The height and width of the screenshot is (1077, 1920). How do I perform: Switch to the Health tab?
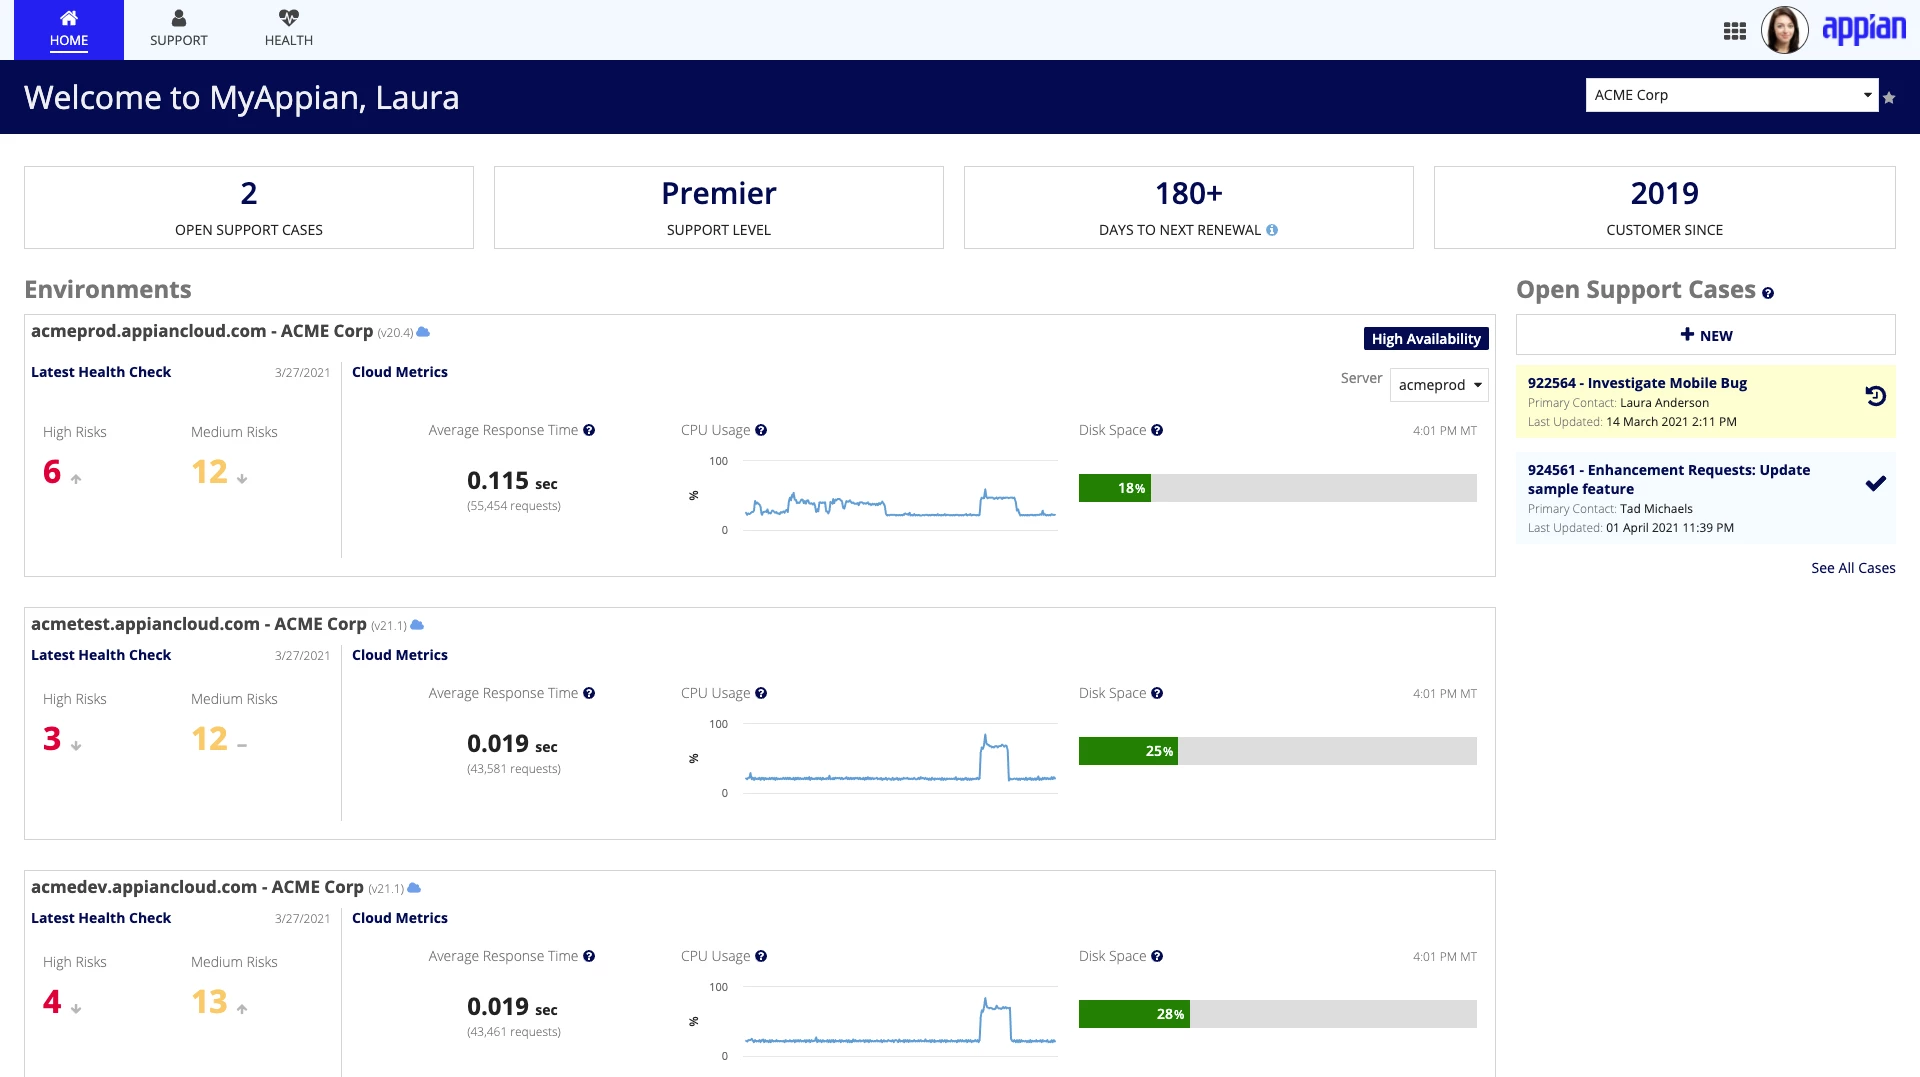click(x=289, y=30)
